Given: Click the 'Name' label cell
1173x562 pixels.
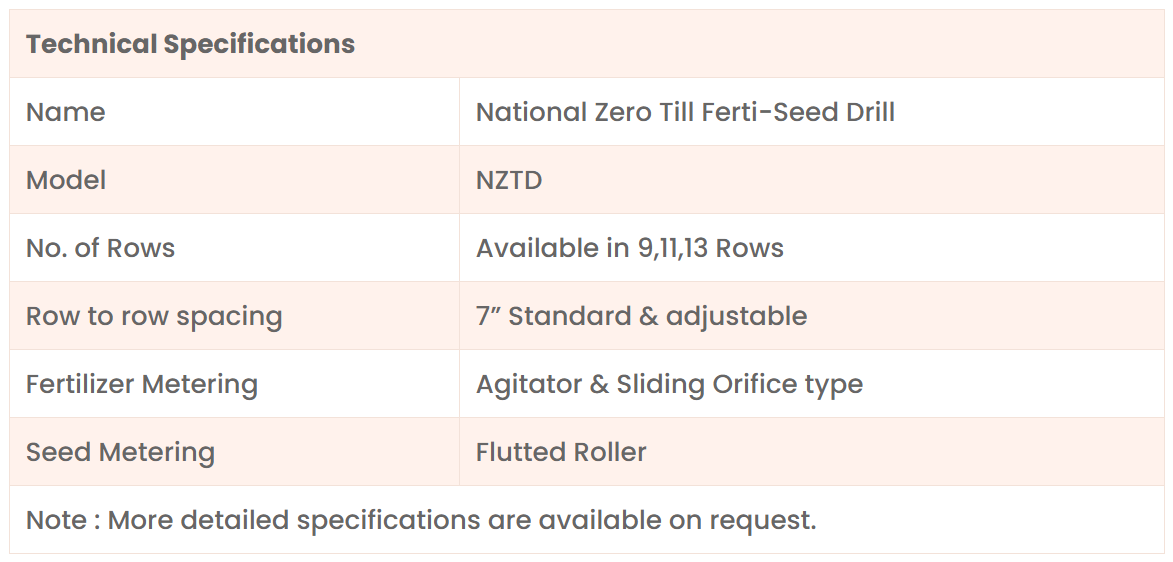Looking at the screenshot, I should point(66,112).
